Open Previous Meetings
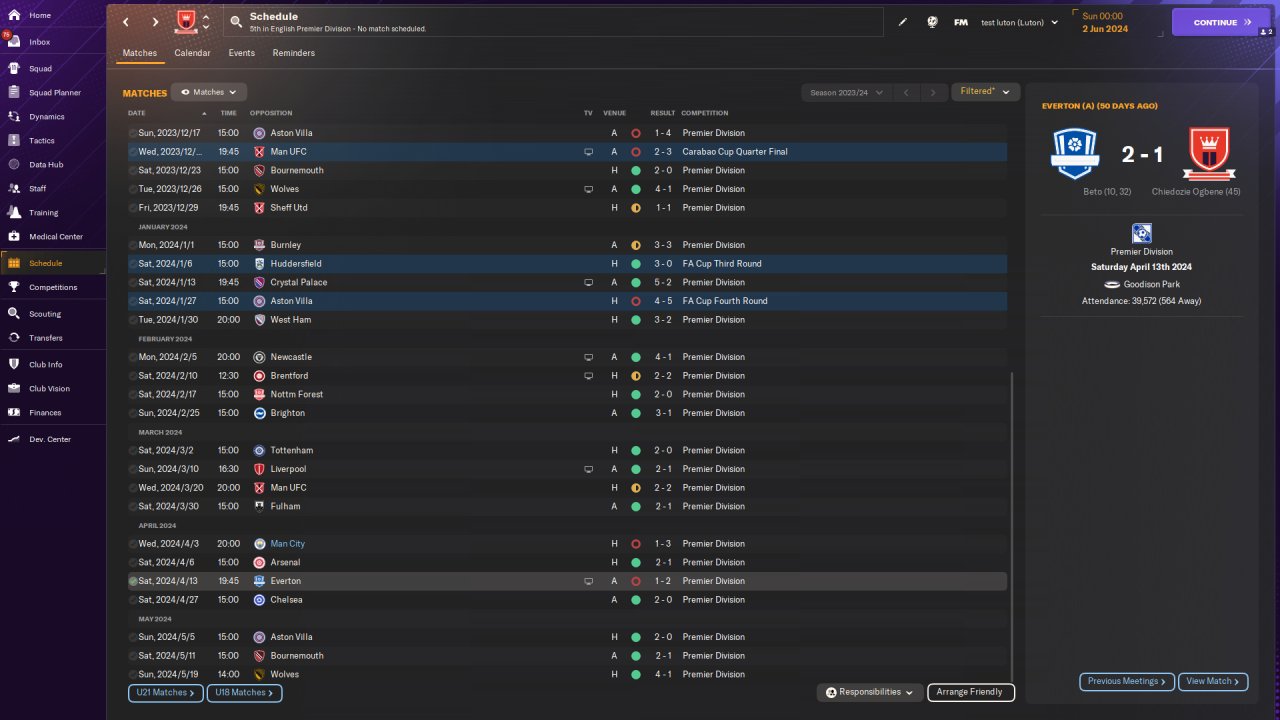The height and width of the screenshot is (720, 1280). coord(1126,681)
